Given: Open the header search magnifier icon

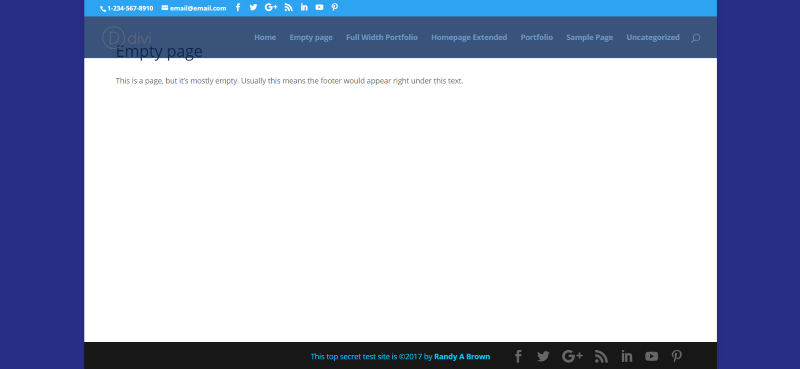Looking at the screenshot, I should 695,38.
